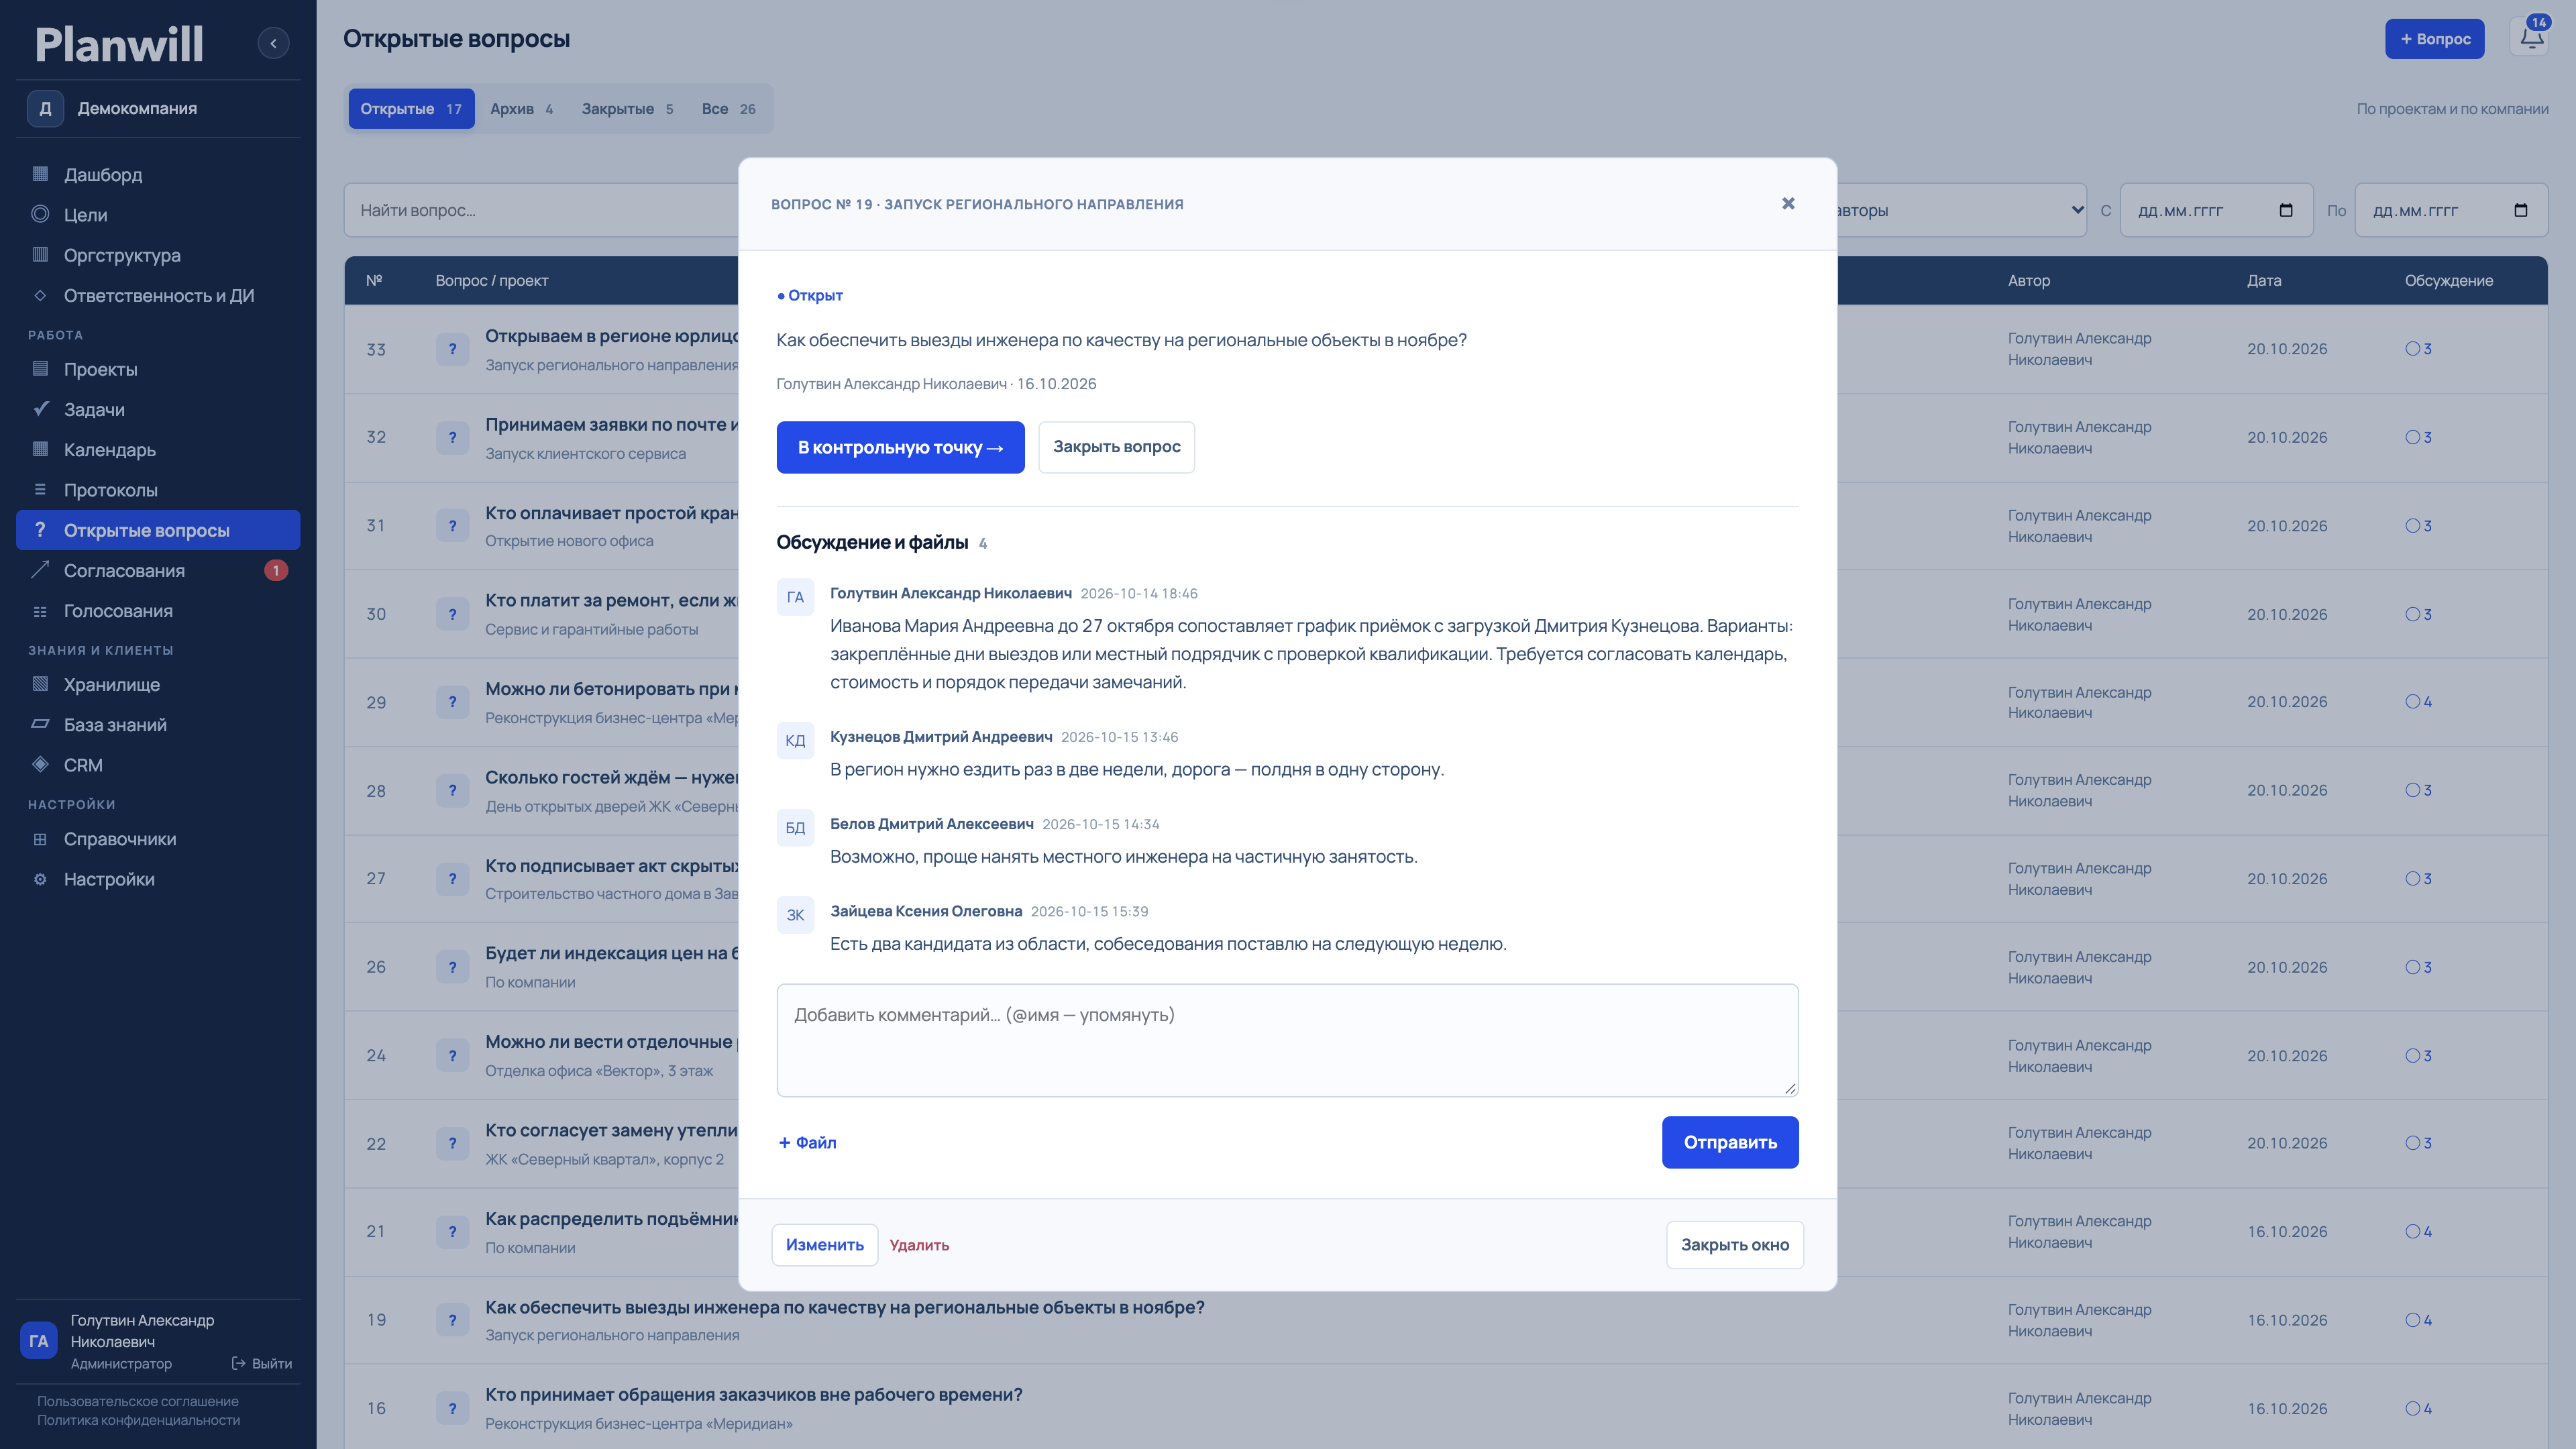
Task: Click the Изменить button
Action: coord(824,1245)
